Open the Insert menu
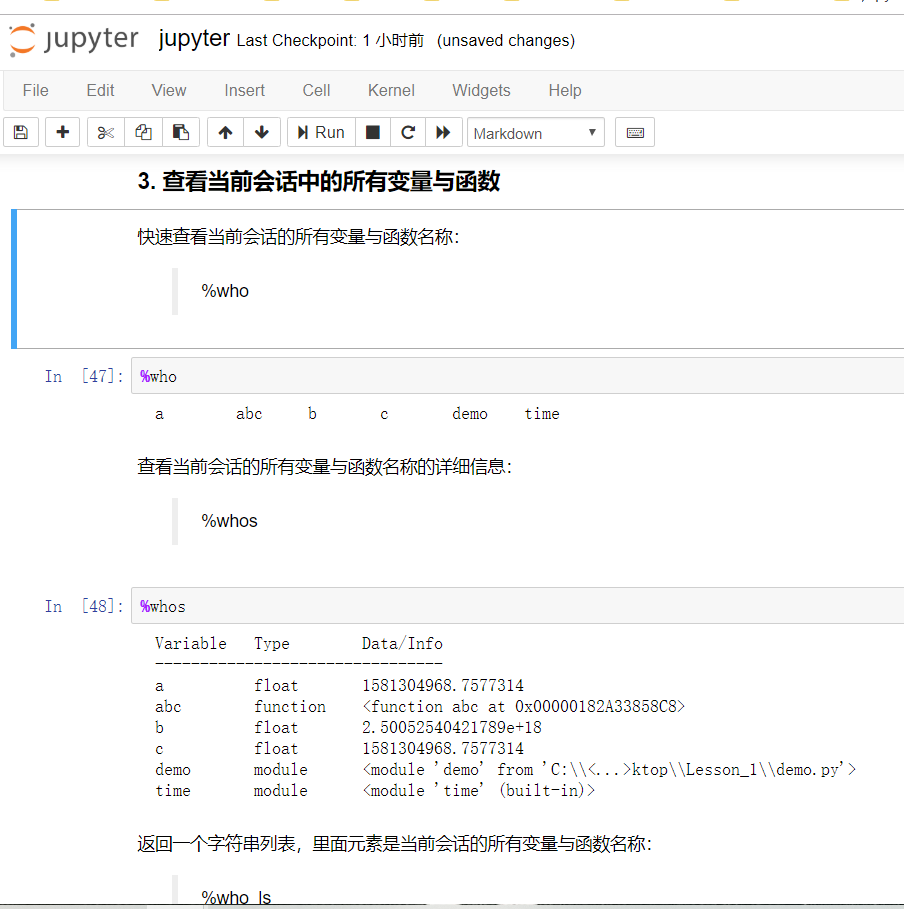The height and width of the screenshot is (909, 904). [244, 90]
